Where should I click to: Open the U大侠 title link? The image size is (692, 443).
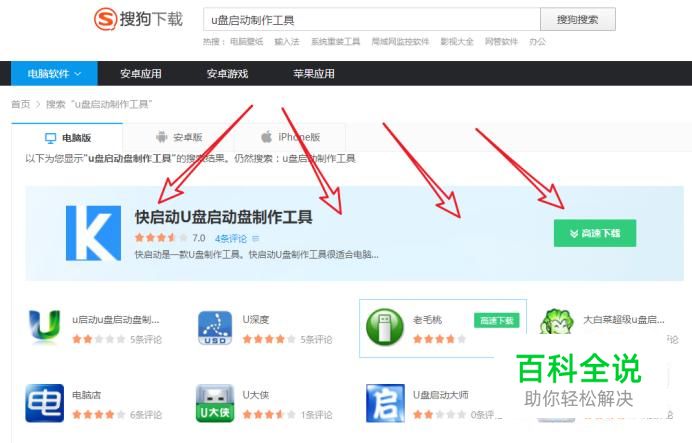256,395
